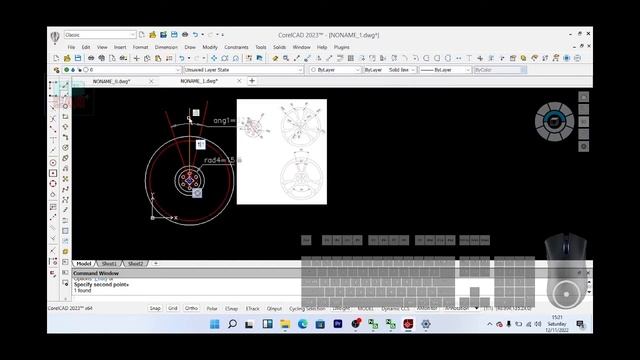Click the Paste icon in the standard toolbar

tap(158, 58)
